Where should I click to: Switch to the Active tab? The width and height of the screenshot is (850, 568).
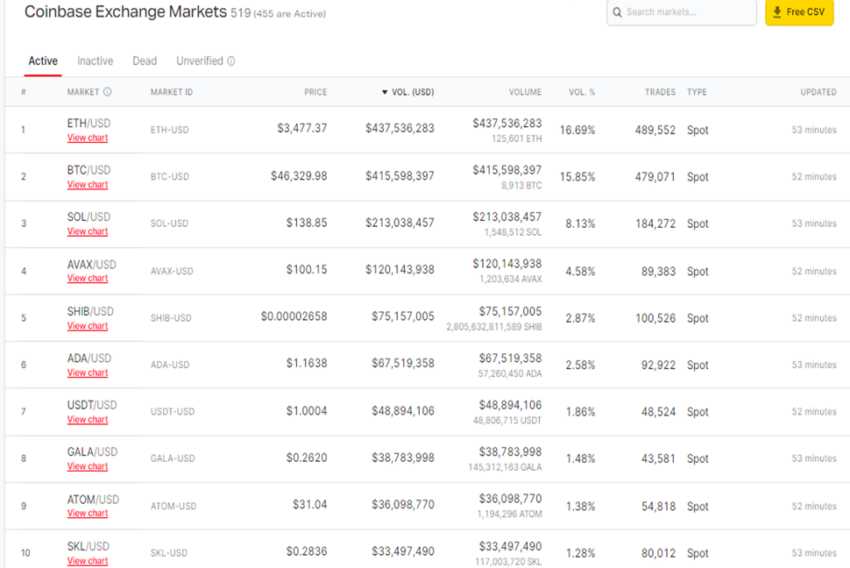point(43,61)
